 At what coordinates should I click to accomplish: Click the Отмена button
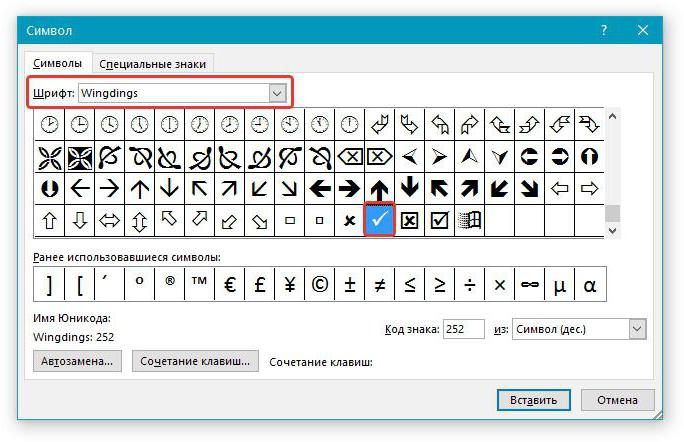618,400
